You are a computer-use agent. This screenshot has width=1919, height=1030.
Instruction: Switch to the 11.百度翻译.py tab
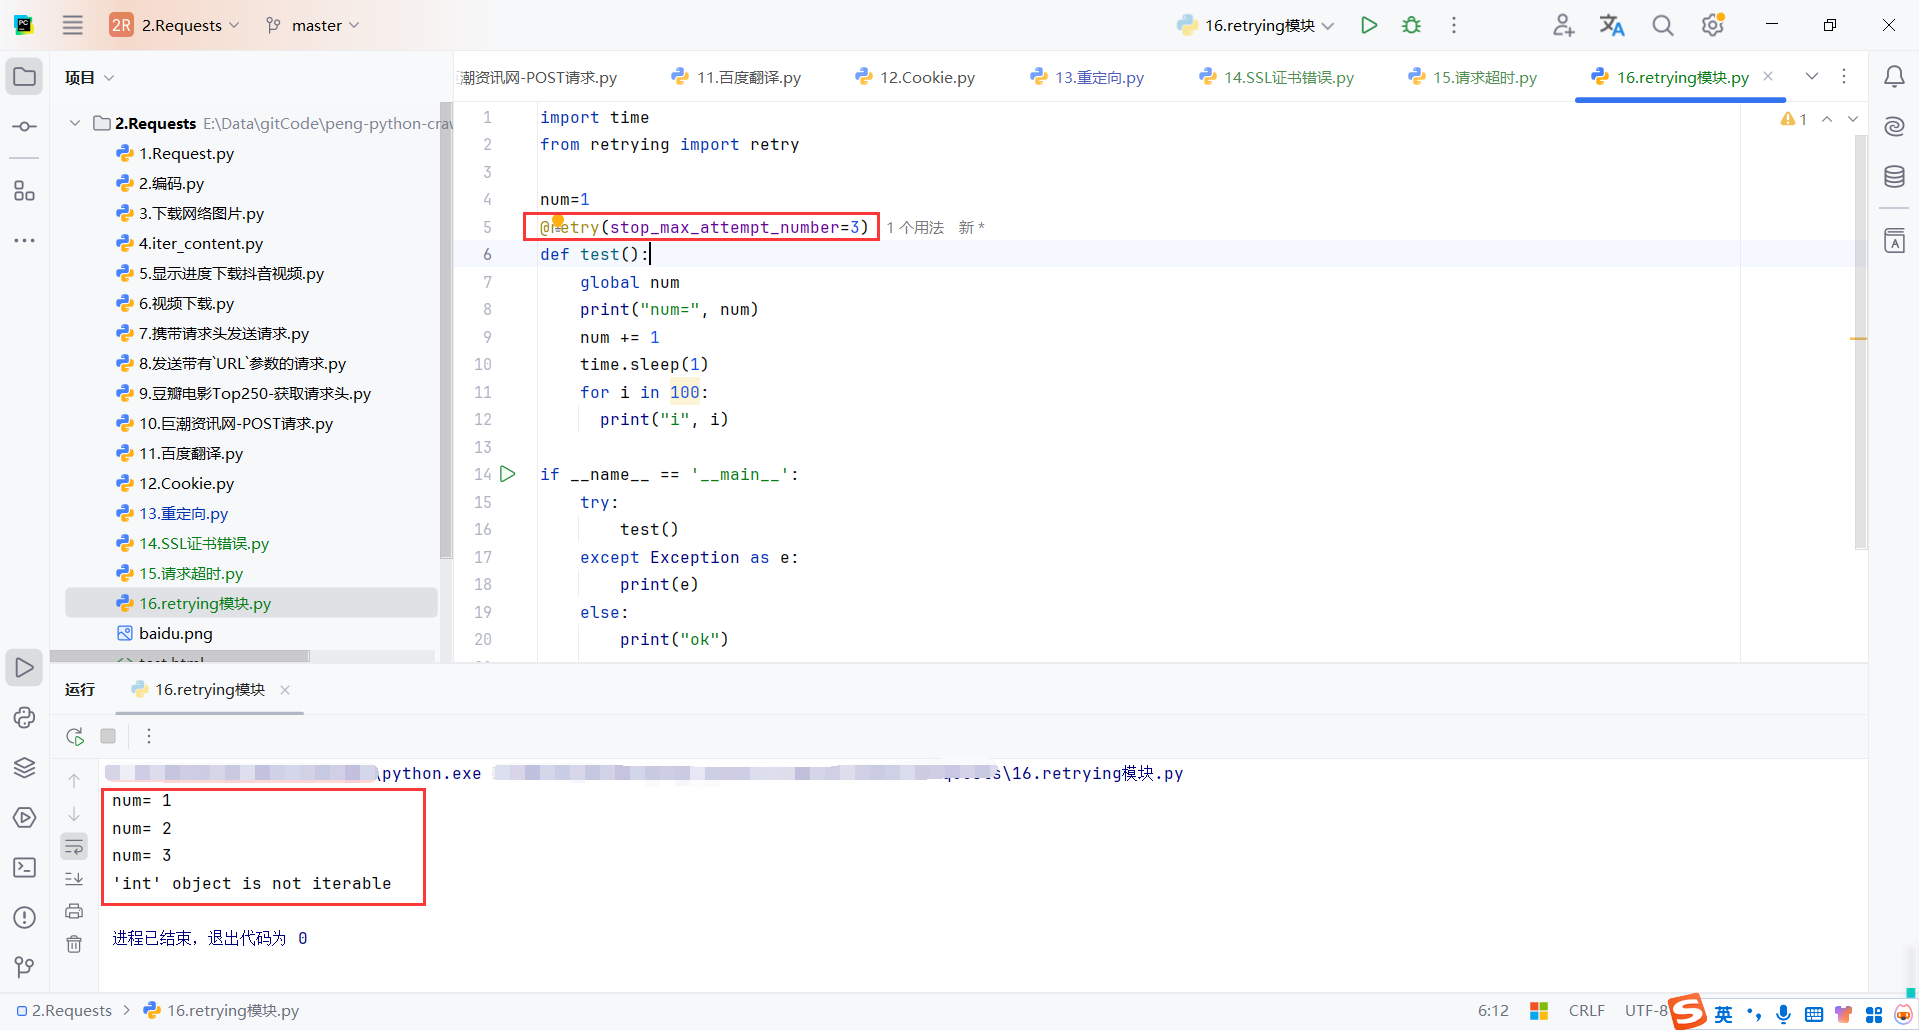(736, 77)
